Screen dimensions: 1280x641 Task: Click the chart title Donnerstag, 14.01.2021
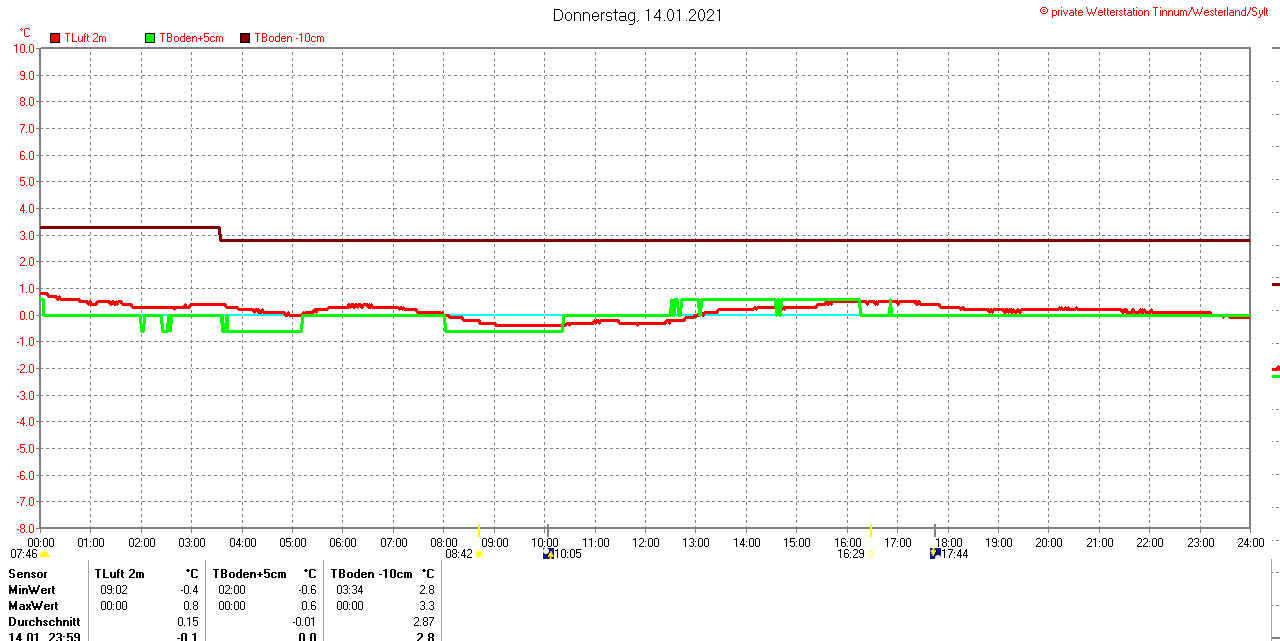coord(637,15)
